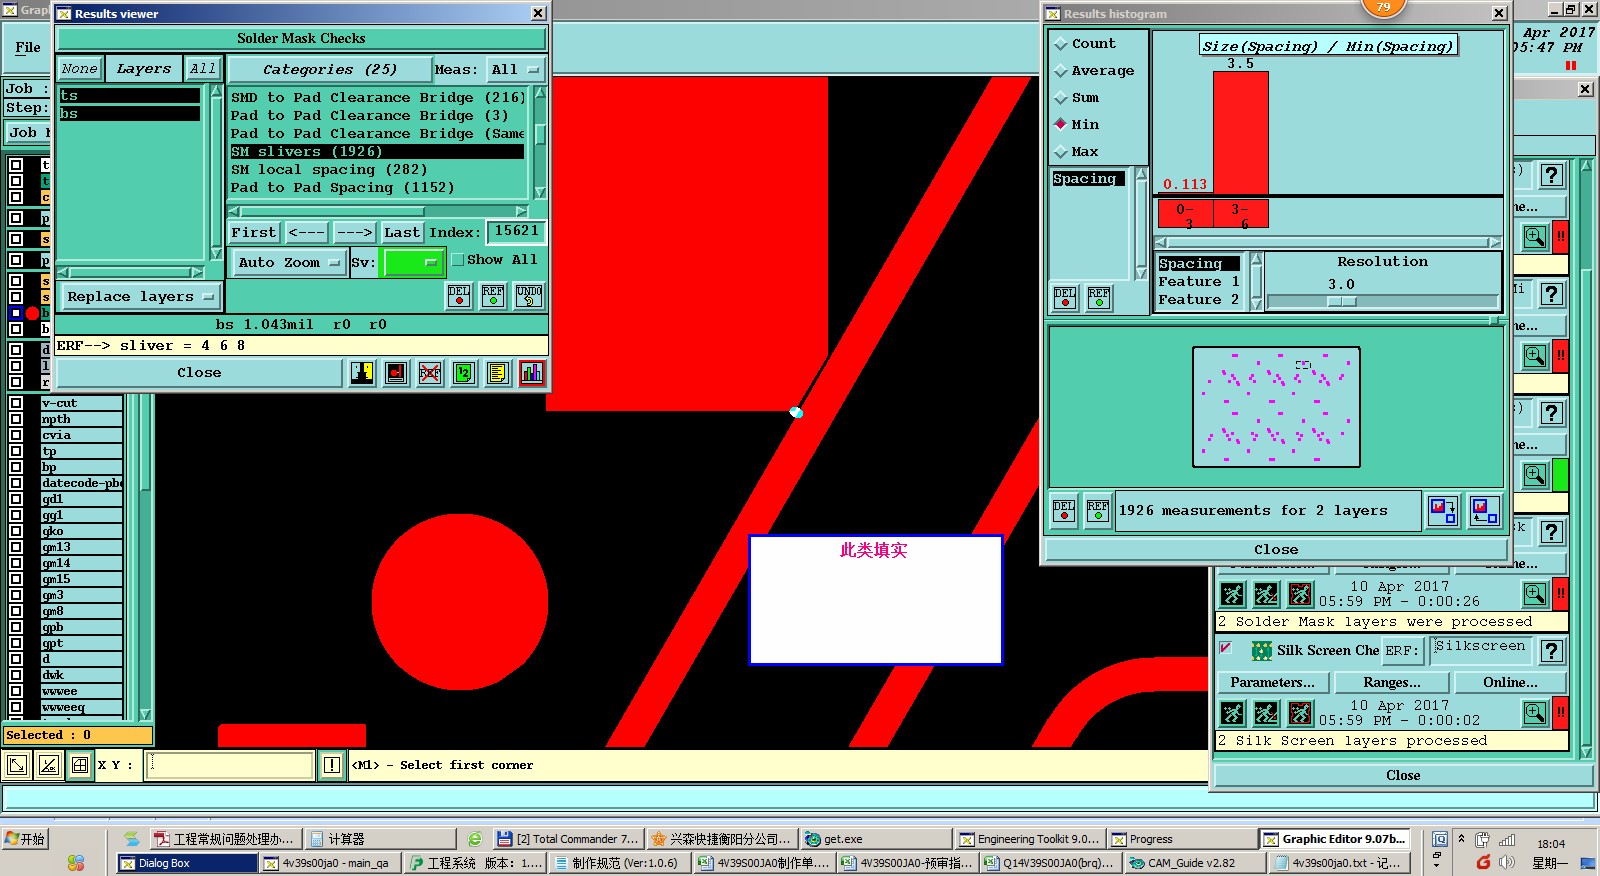Click None button above layers list

click(x=79, y=69)
